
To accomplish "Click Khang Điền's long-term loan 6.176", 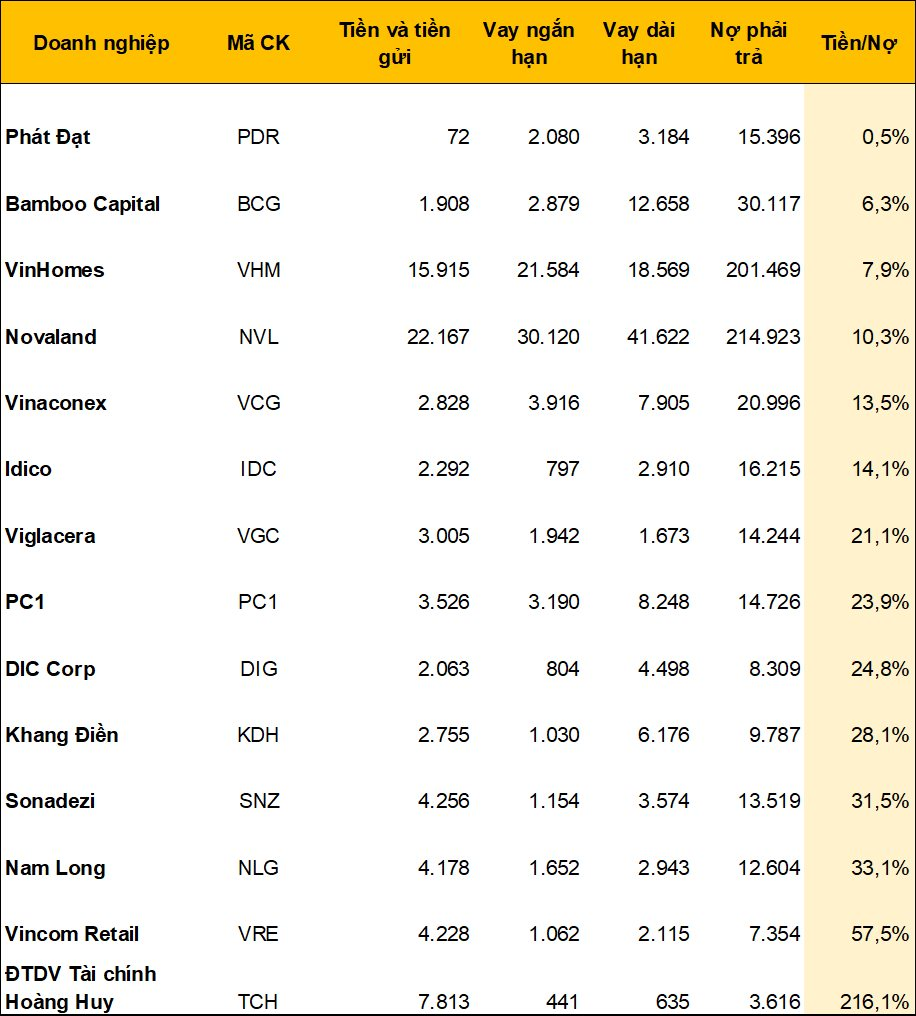I will [x=663, y=735].
